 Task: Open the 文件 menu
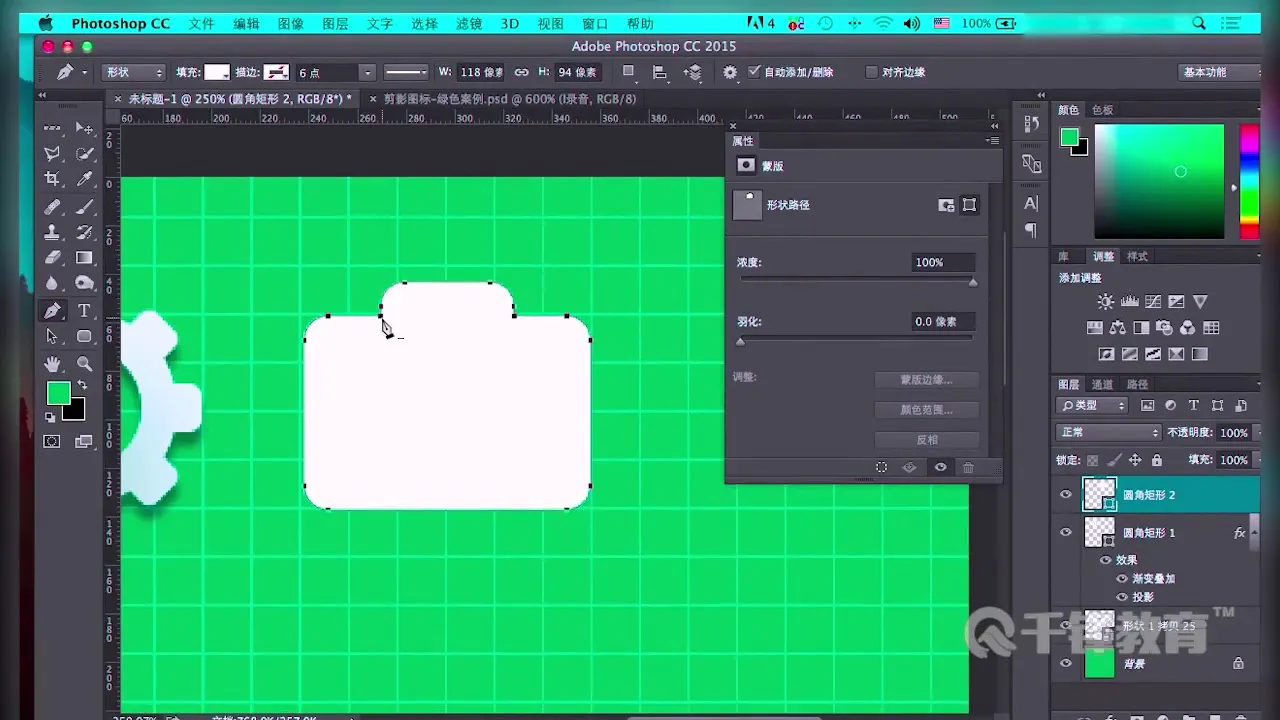(x=201, y=23)
